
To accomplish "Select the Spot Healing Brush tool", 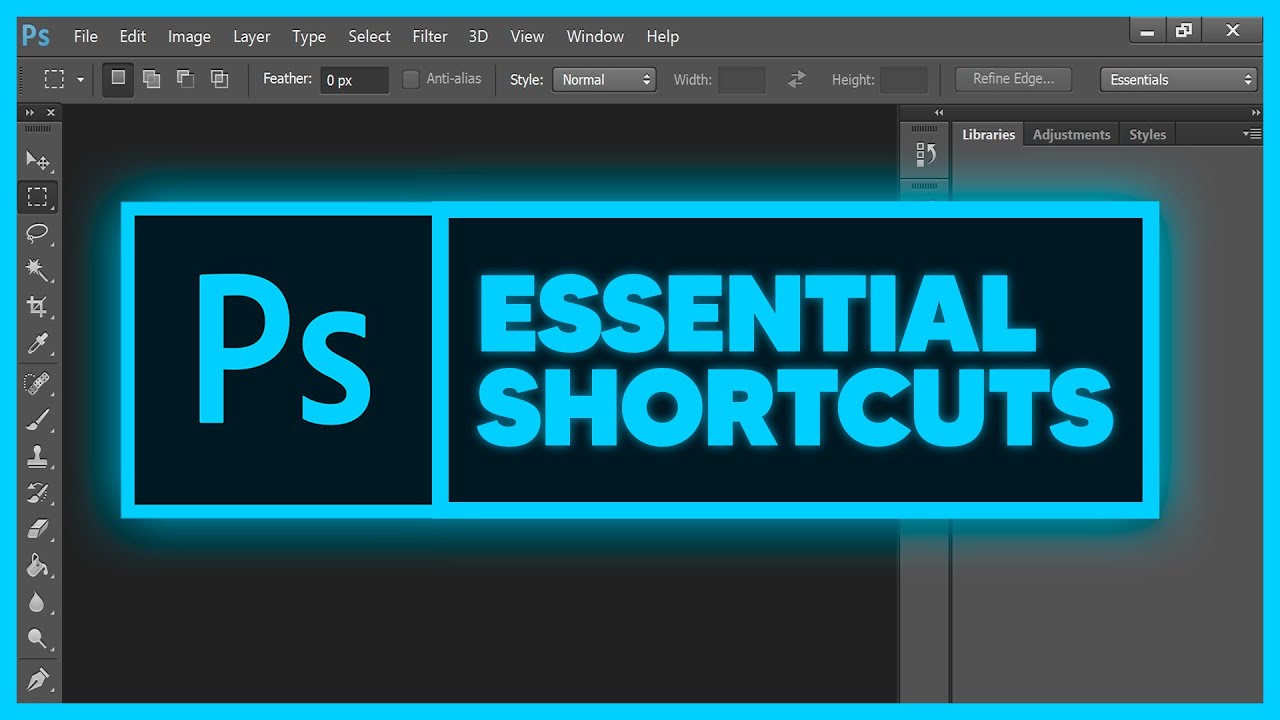I will (x=37, y=383).
